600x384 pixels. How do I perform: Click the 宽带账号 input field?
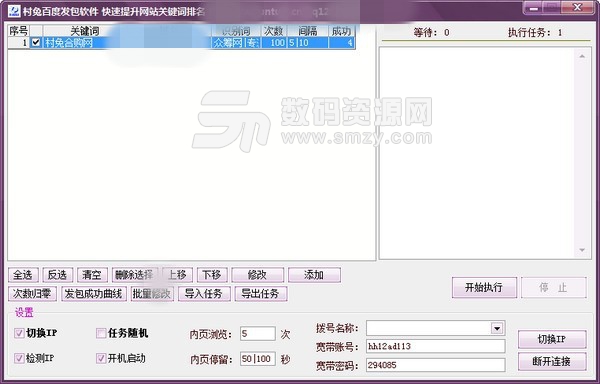(x=435, y=346)
